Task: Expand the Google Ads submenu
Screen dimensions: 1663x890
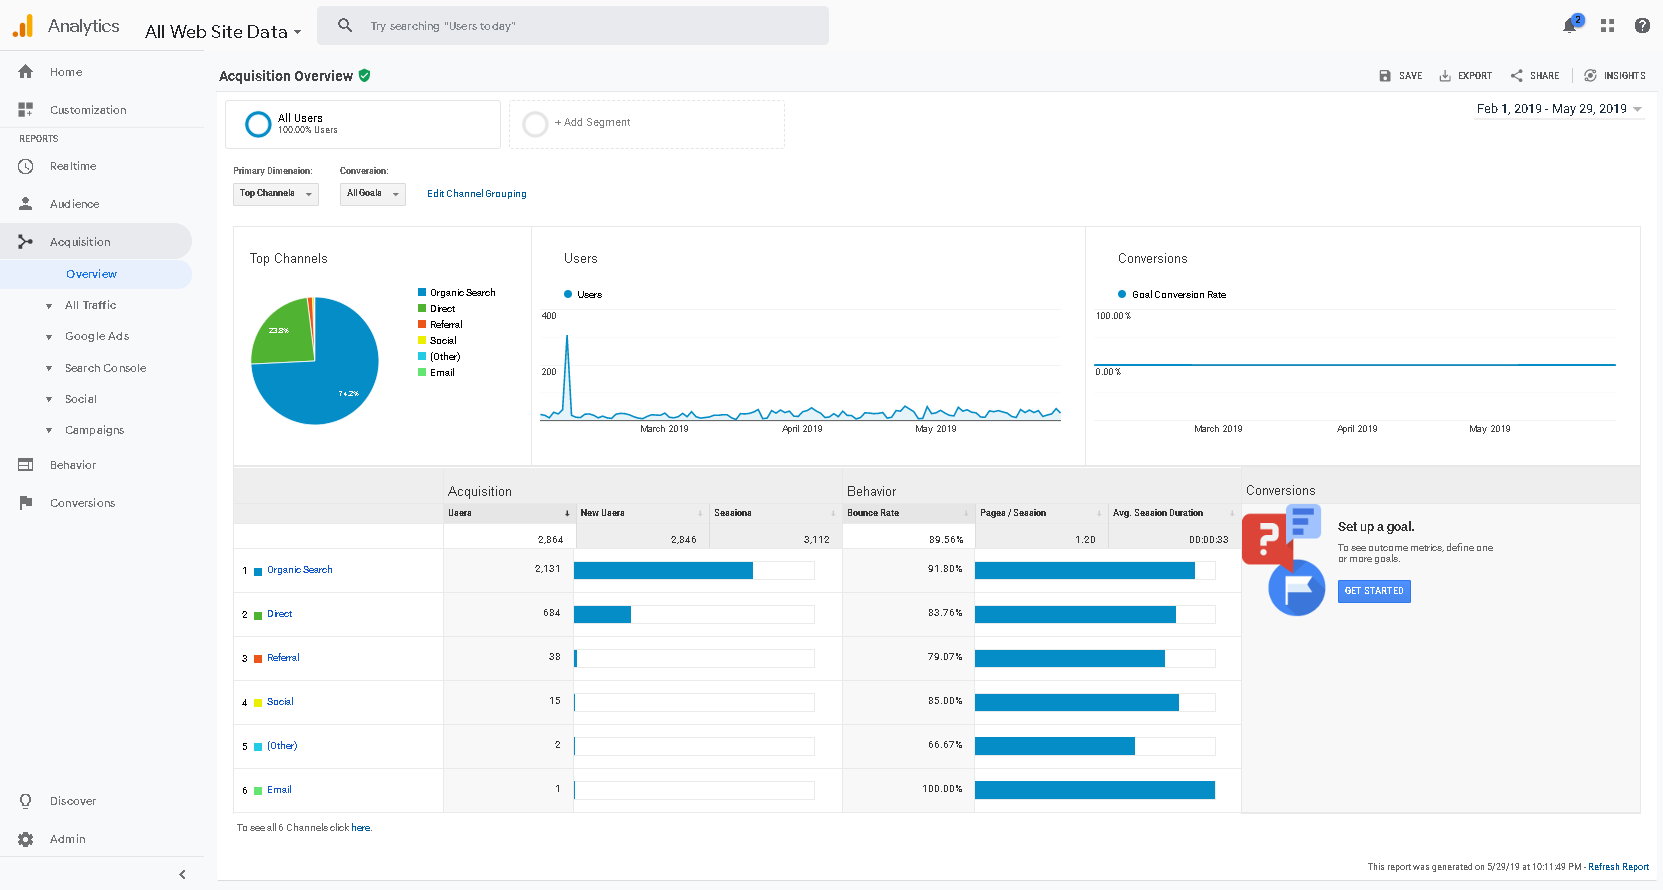Action: pos(49,337)
